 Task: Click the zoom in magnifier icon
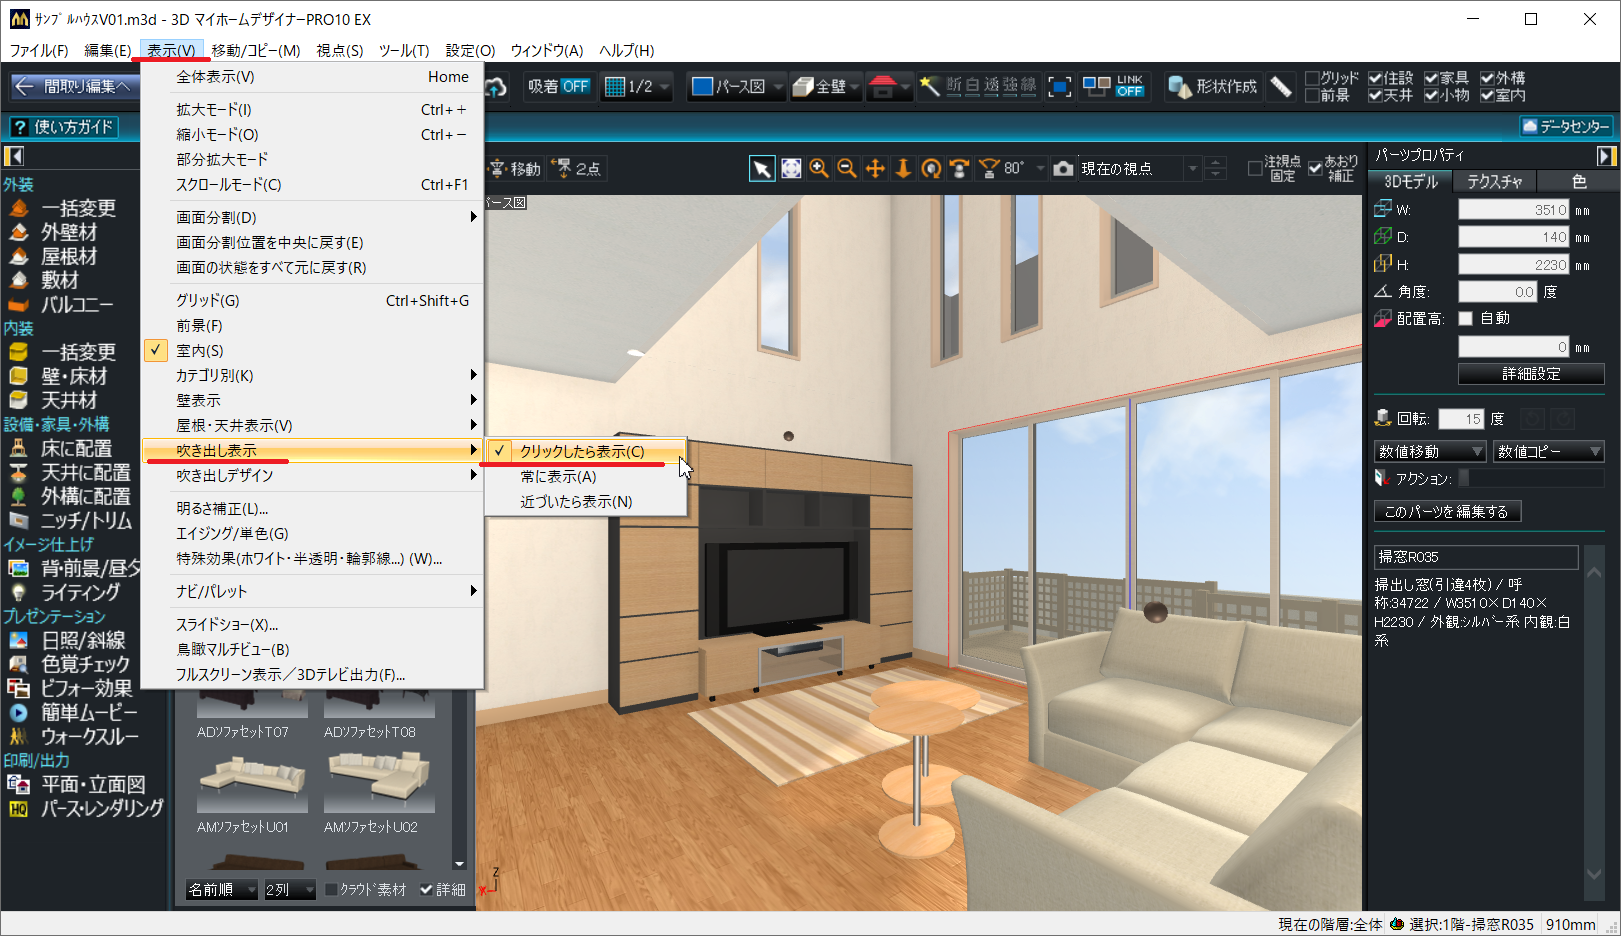tap(819, 169)
